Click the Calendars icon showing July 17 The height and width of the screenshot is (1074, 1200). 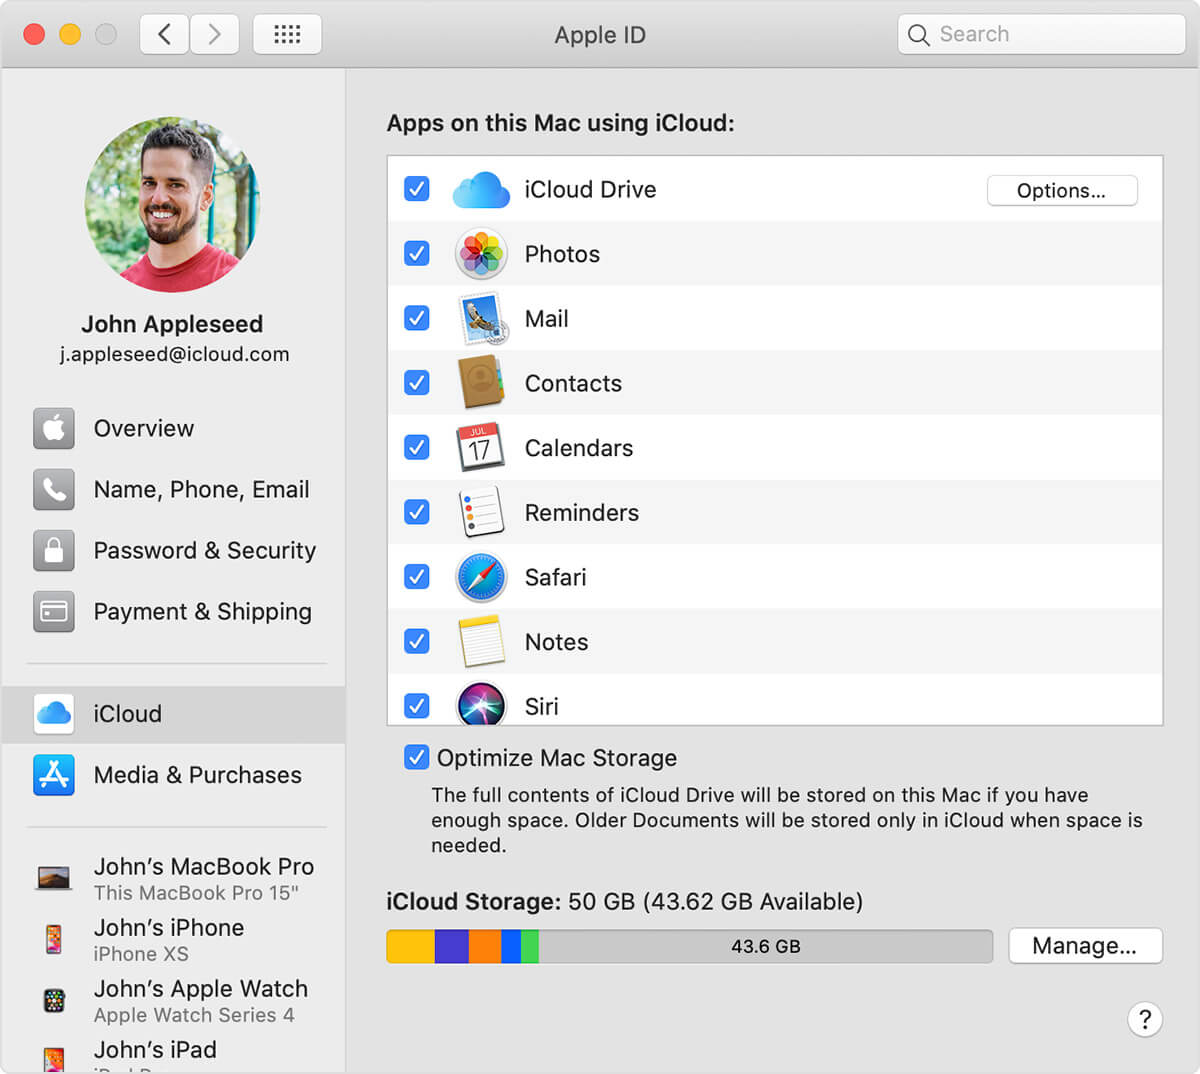(481, 447)
